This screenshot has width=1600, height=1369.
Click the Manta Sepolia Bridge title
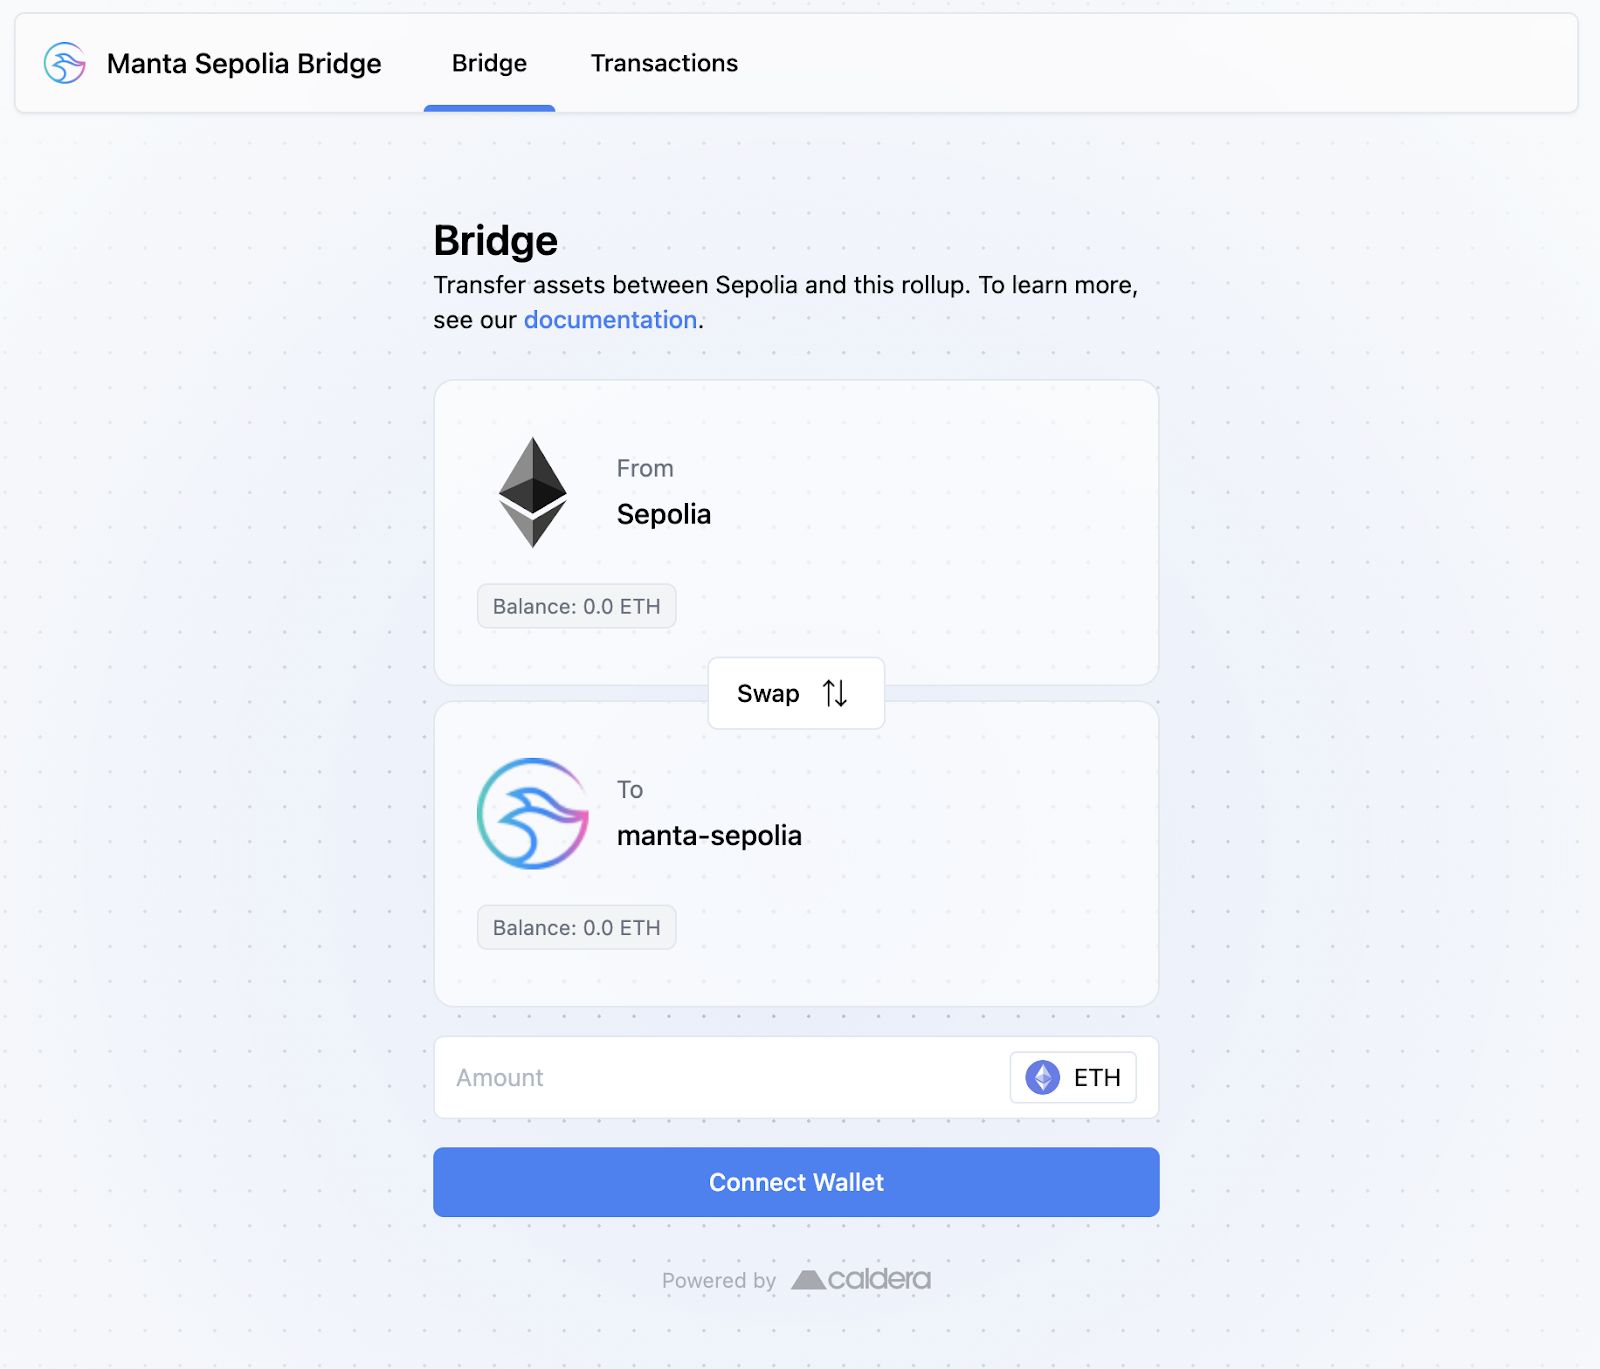(x=244, y=63)
